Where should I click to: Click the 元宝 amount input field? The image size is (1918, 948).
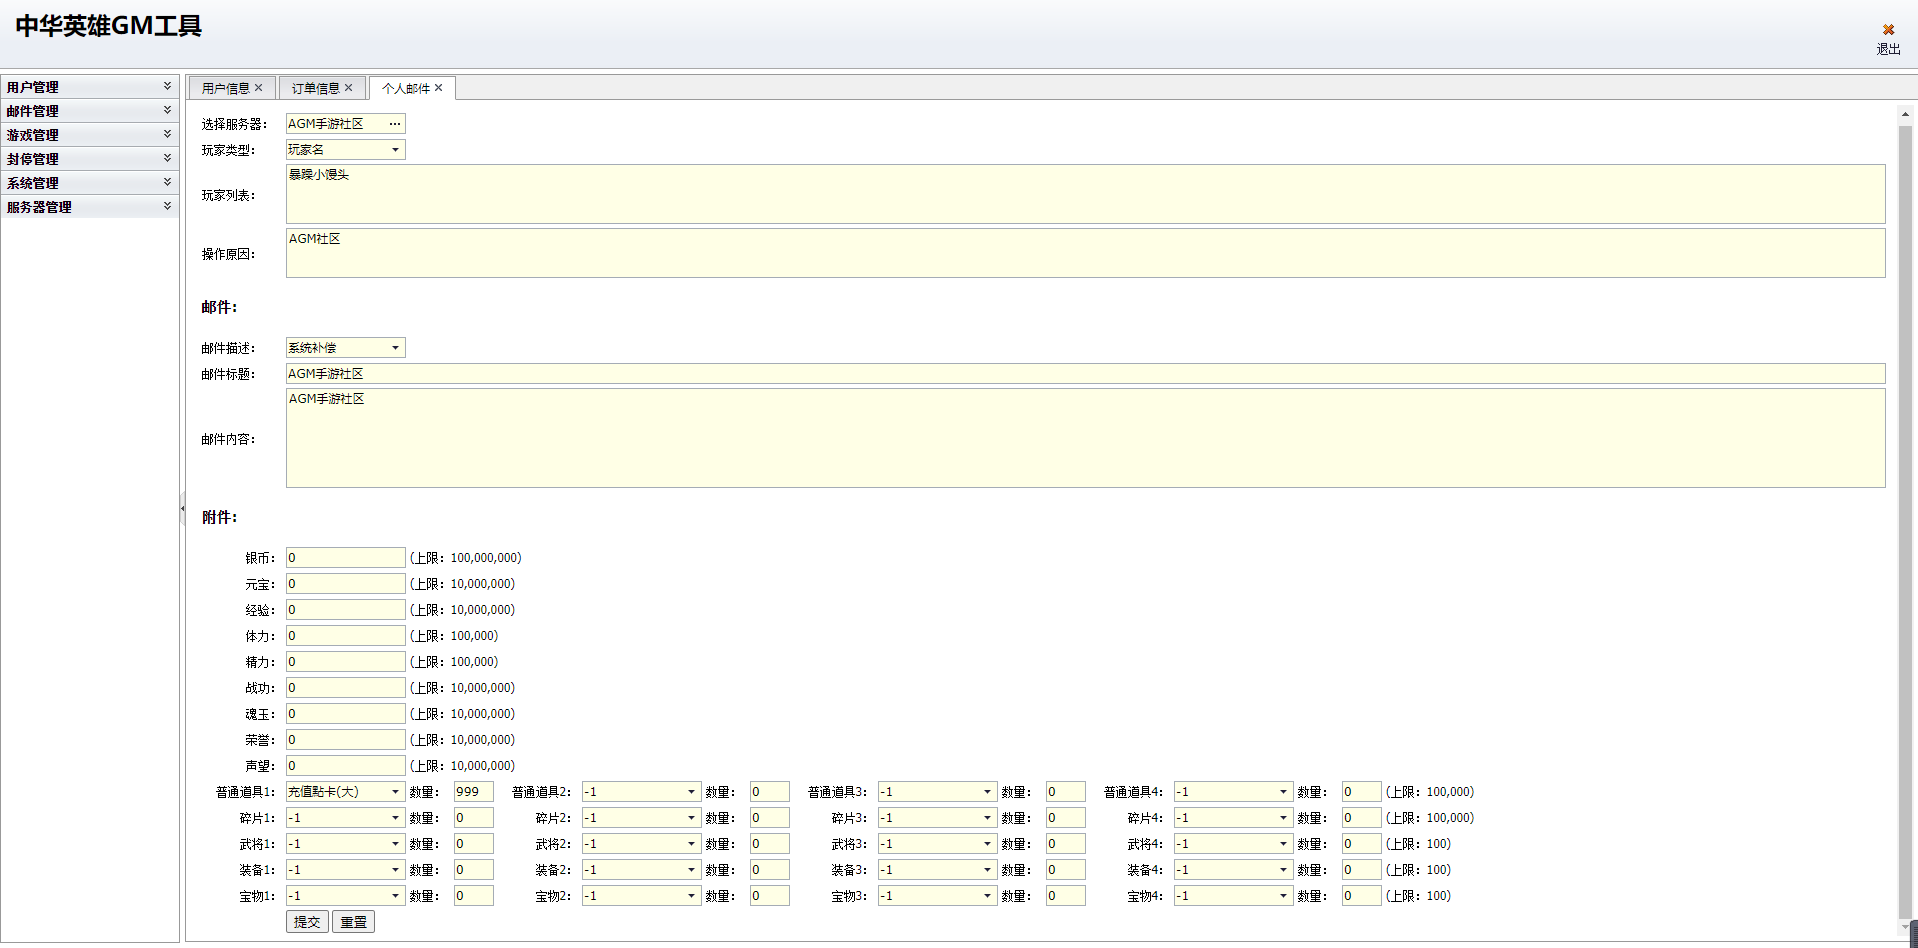pos(345,584)
